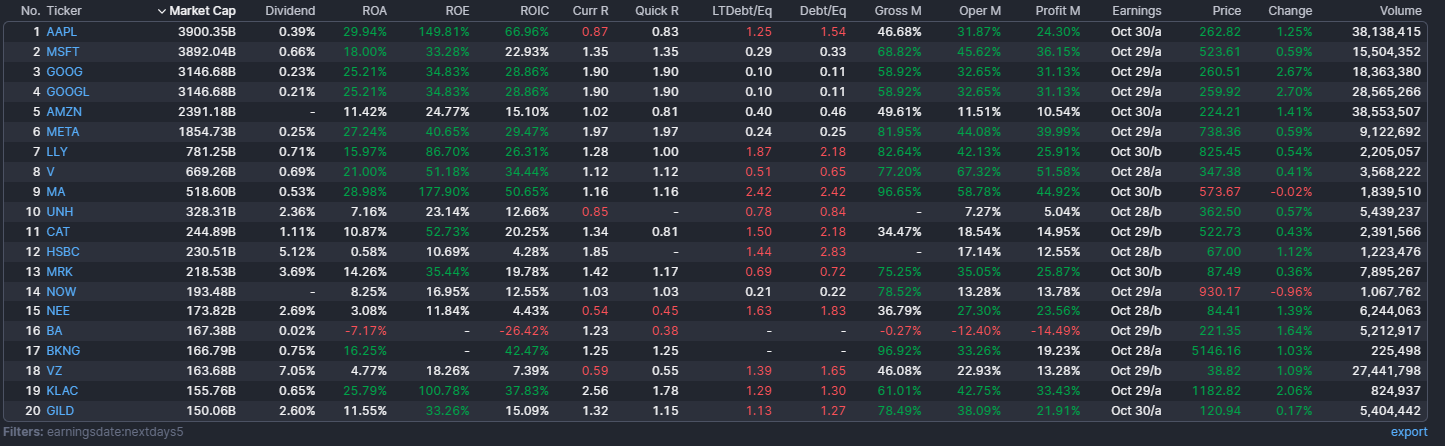Open the AAPL ticker link
Image resolution: width=1445 pixels, height=446 pixels.
point(61,32)
